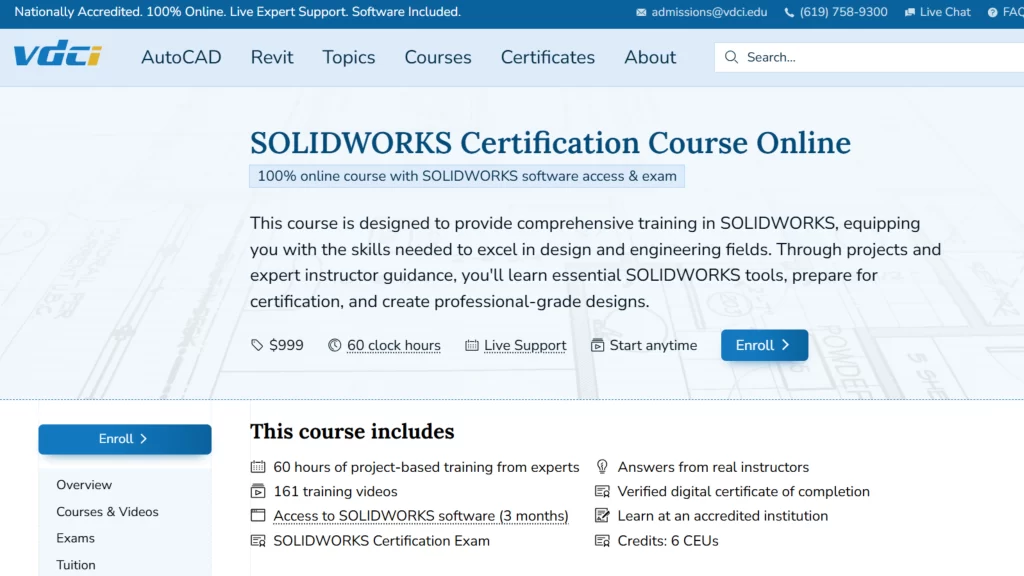The height and width of the screenshot is (576, 1024).
Task: Open the AutoCAD menu
Action: click(x=181, y=57)
